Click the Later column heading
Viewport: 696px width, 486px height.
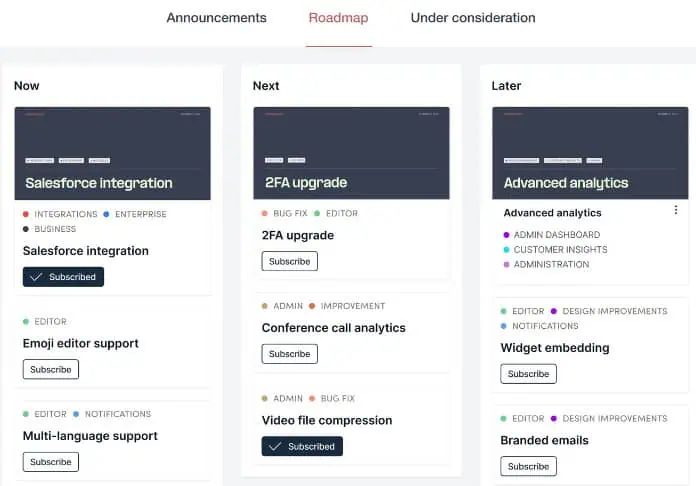506,86
